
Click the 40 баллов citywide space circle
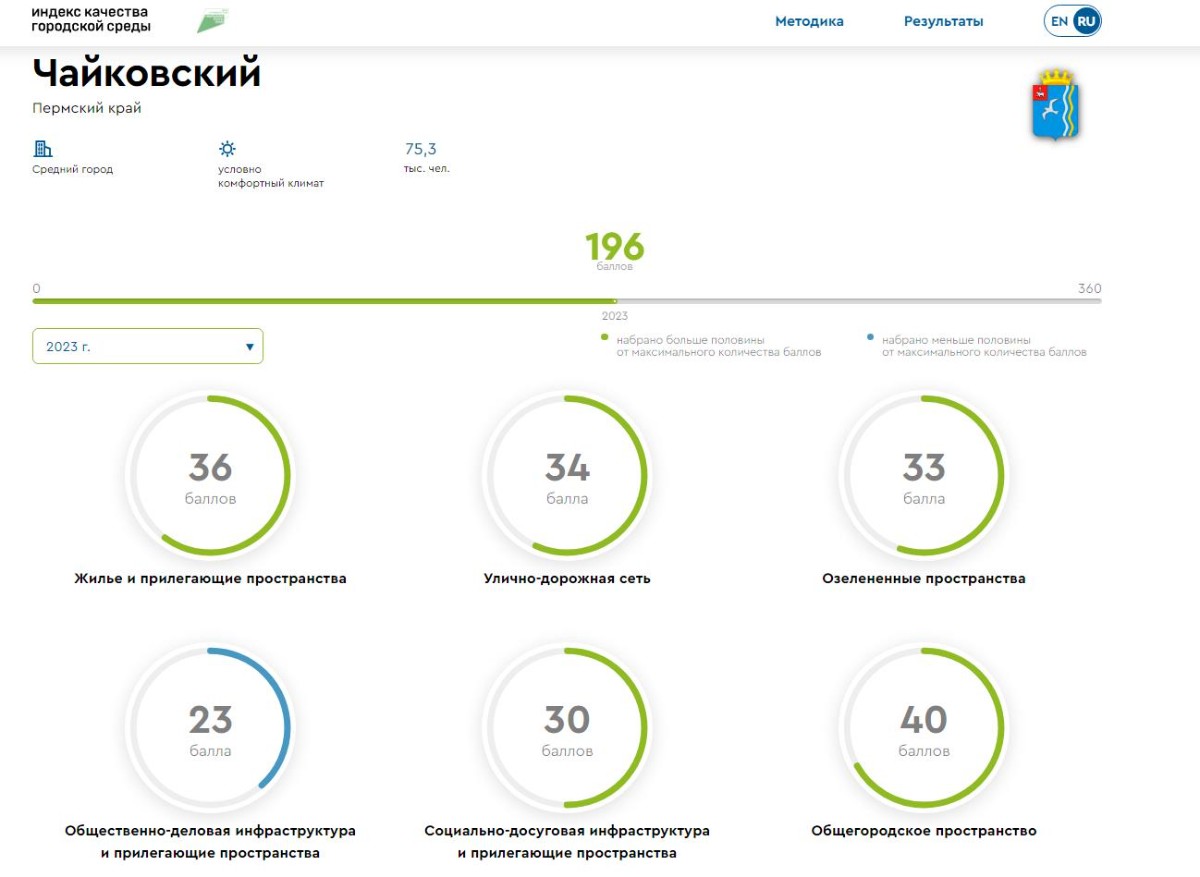point(923,728)
